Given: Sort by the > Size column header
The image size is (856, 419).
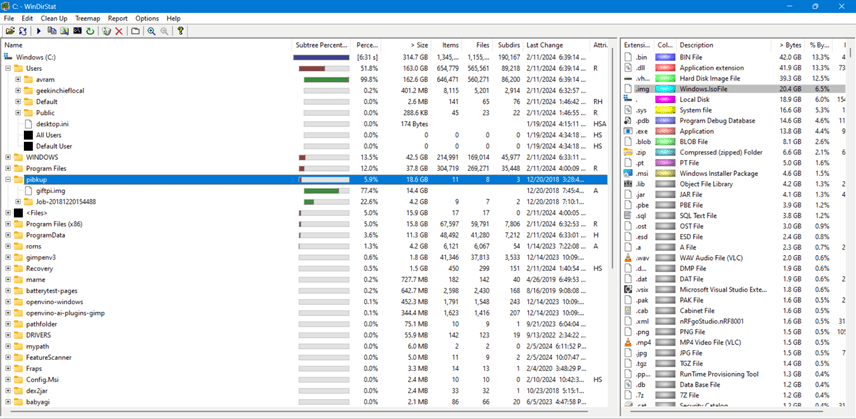Looking at the screenshot, I should pyautogui.click(x=406, y=45).
